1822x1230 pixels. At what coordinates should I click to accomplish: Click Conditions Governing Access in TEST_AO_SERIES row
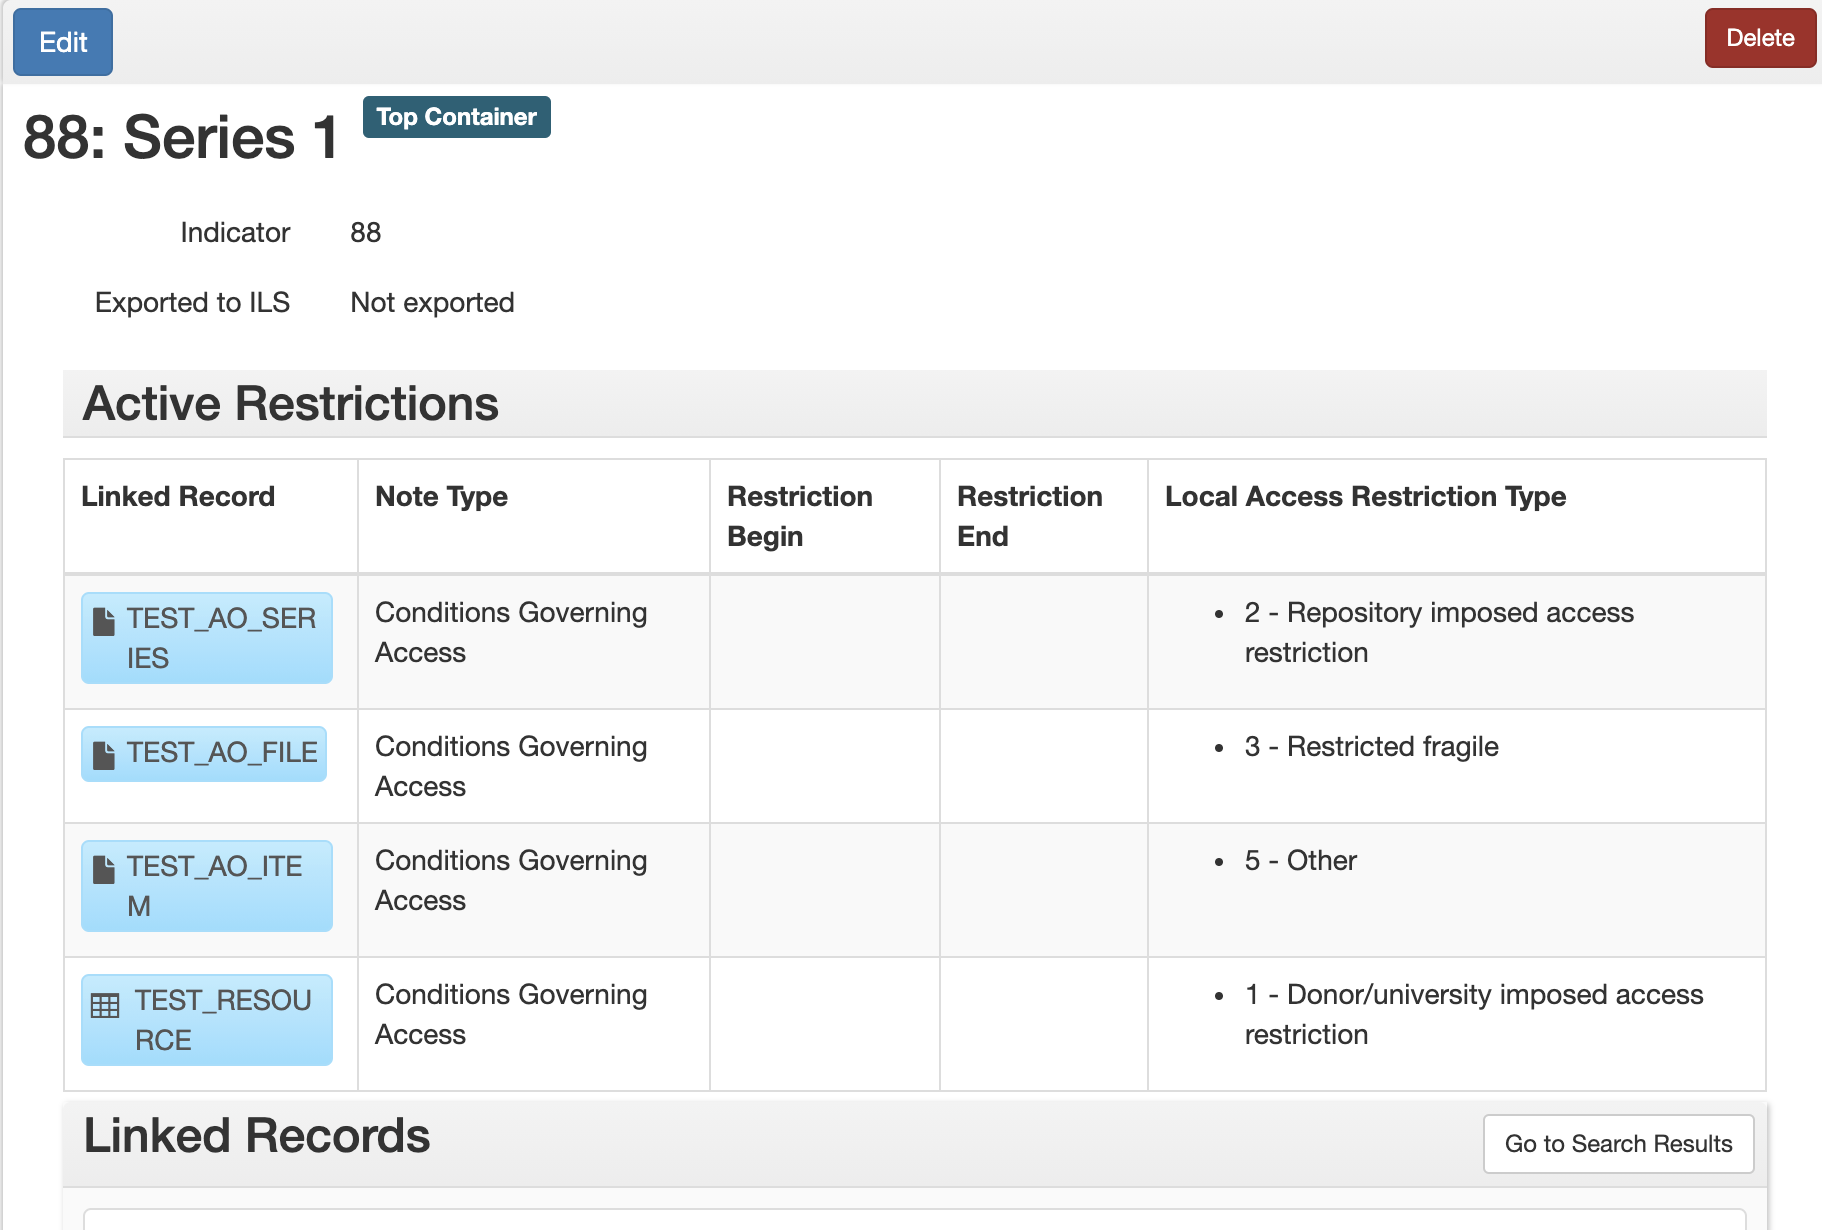[511, 632]
